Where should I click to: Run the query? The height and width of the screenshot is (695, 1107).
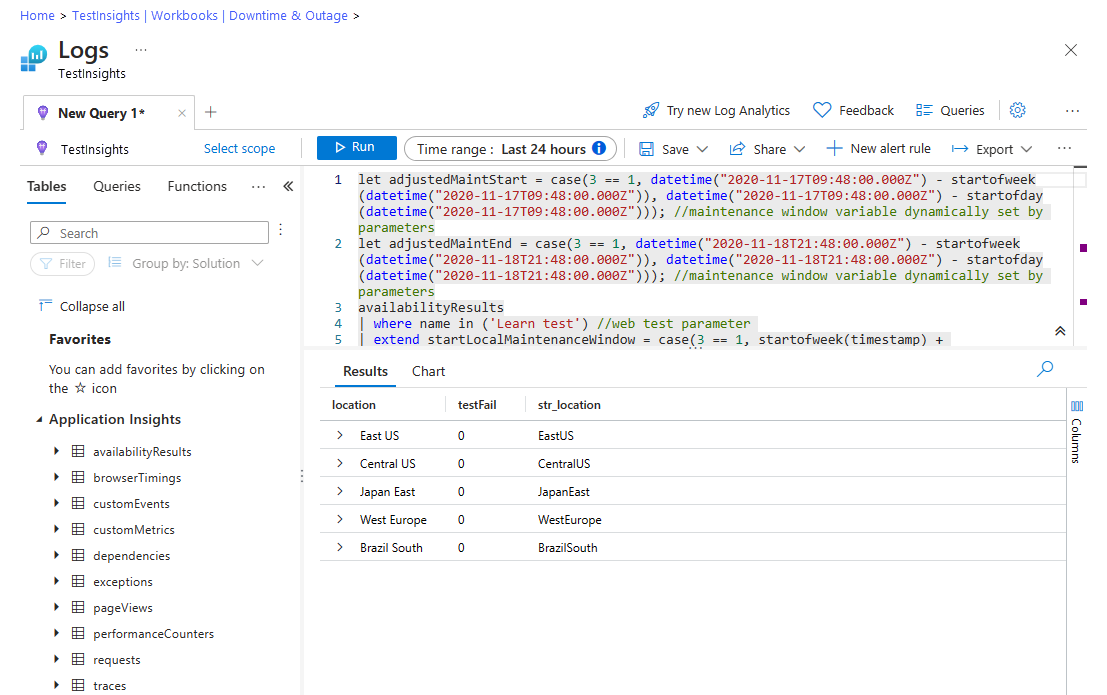[356, 148]
